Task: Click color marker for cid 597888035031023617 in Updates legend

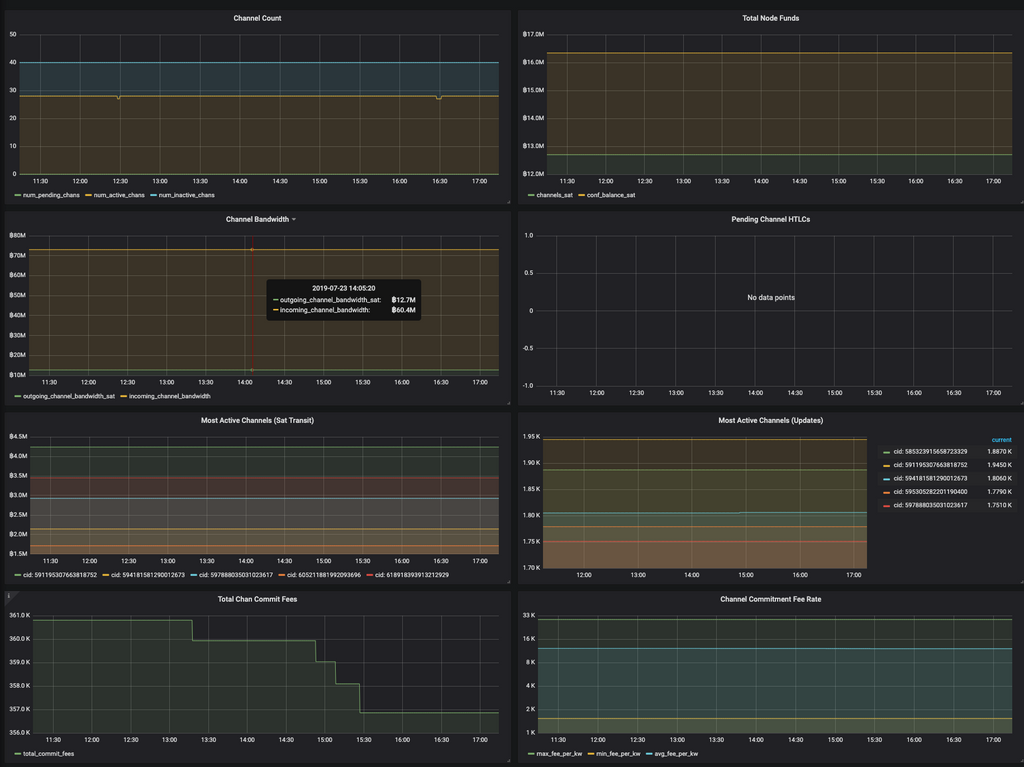Action: [886, 505]
